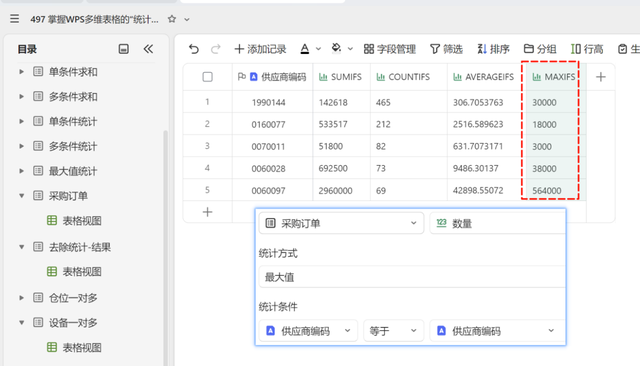Click the undo arrow icon
640x366 pixels.
(x=194, y=49)
